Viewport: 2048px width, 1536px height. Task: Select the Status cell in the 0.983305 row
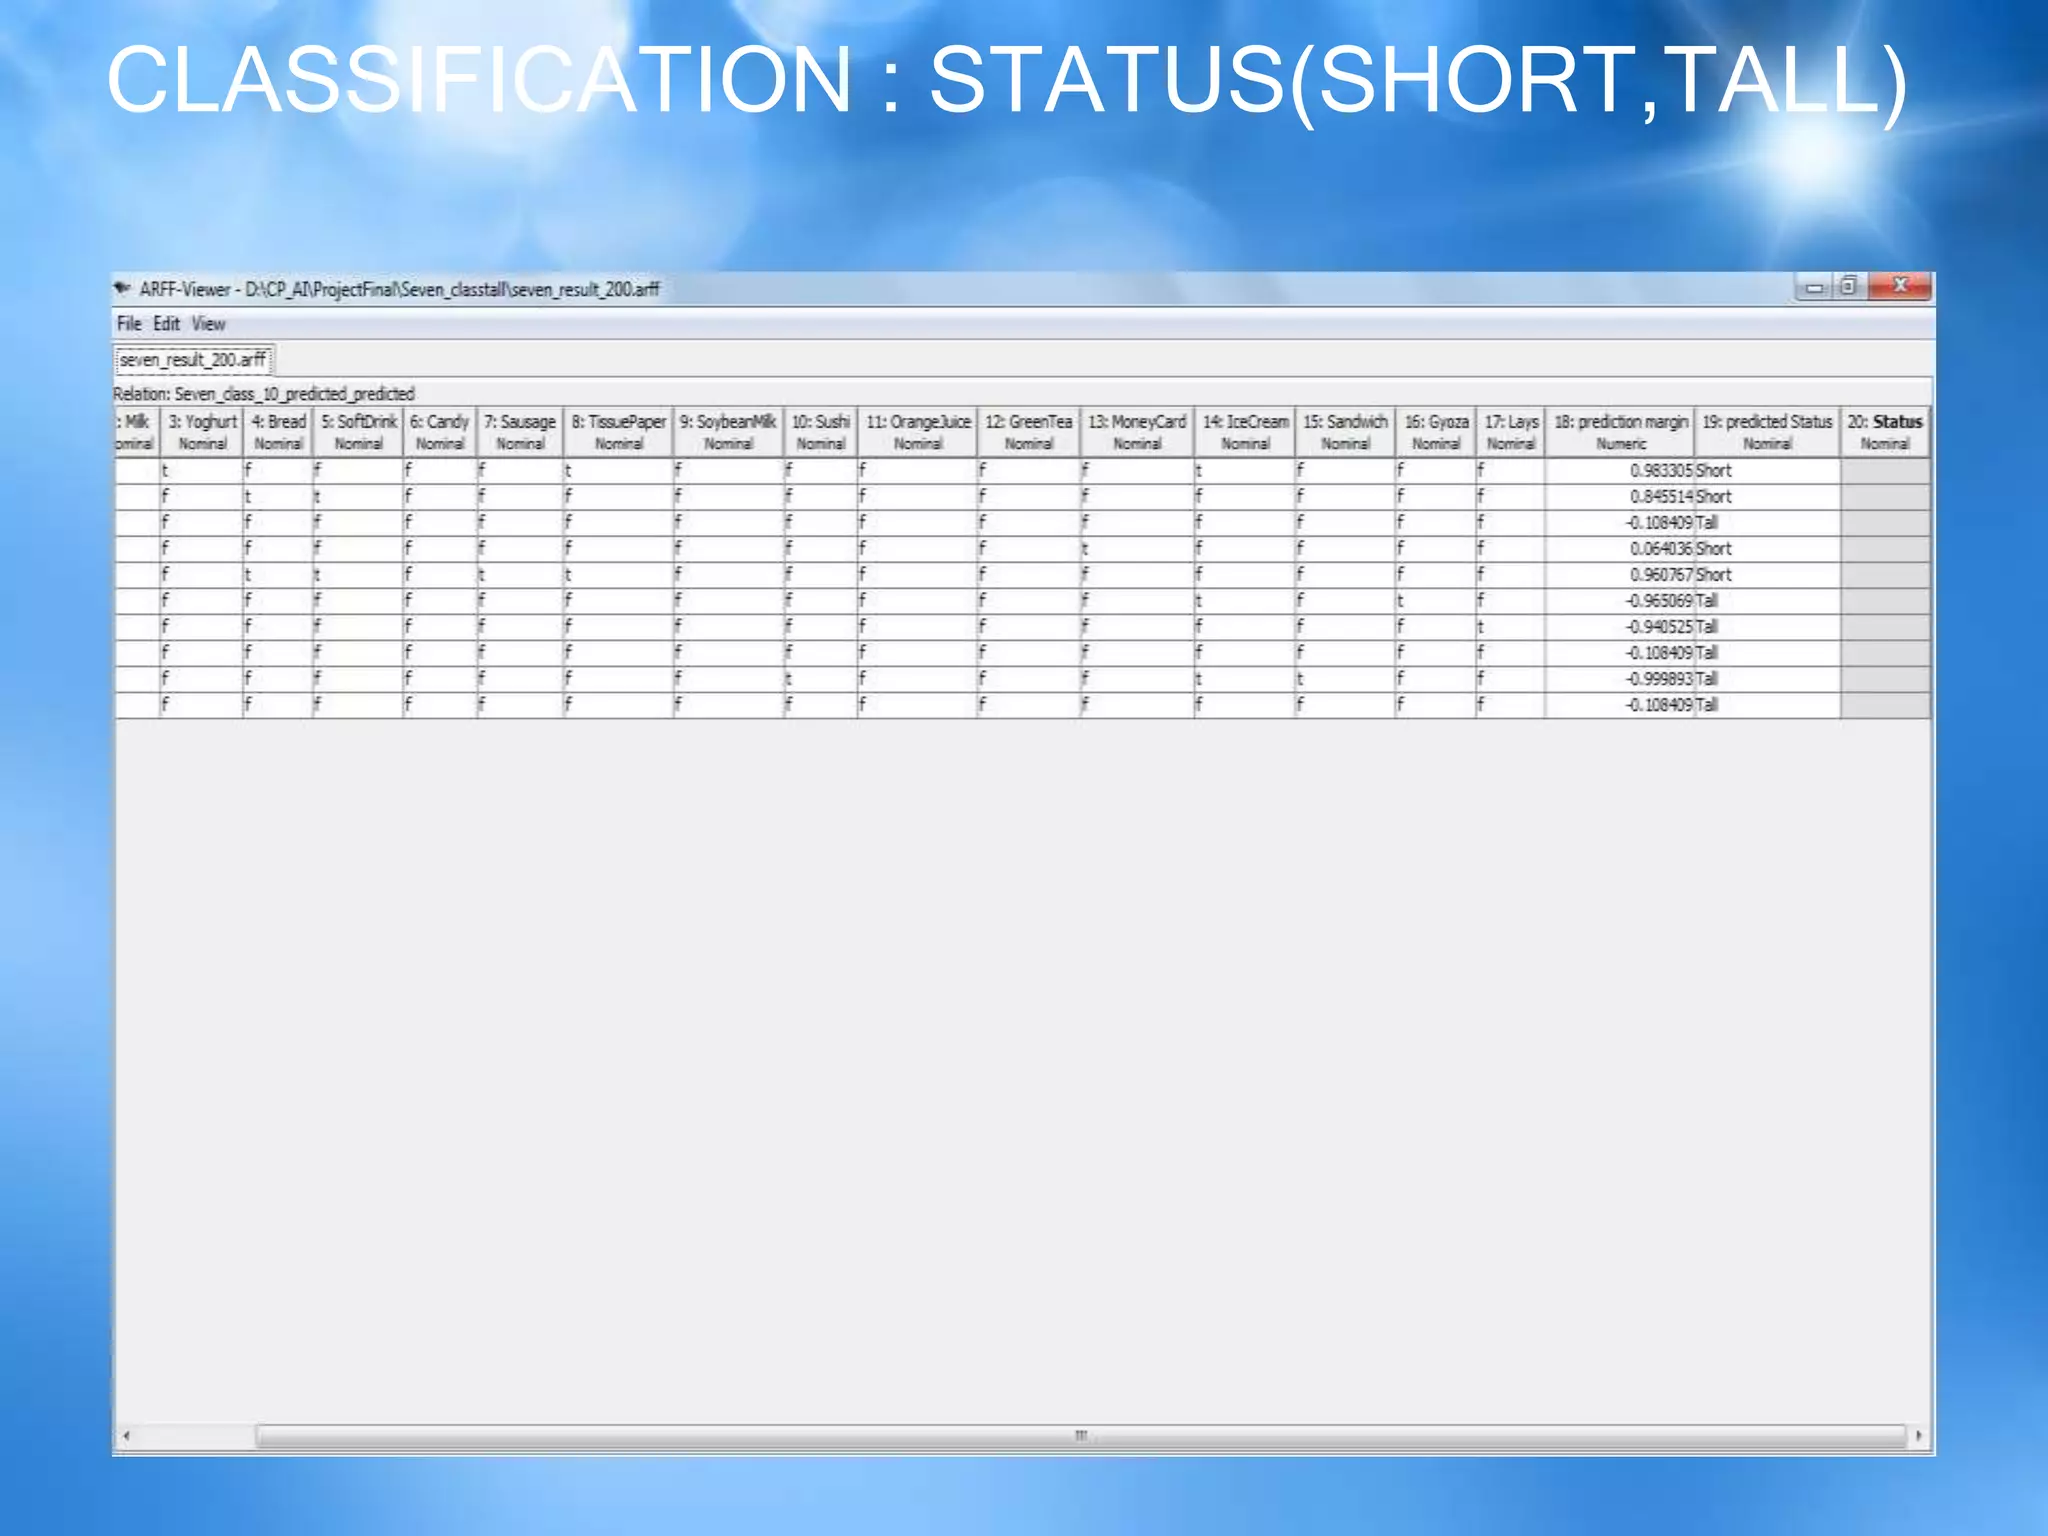[x=1885, y=471]
